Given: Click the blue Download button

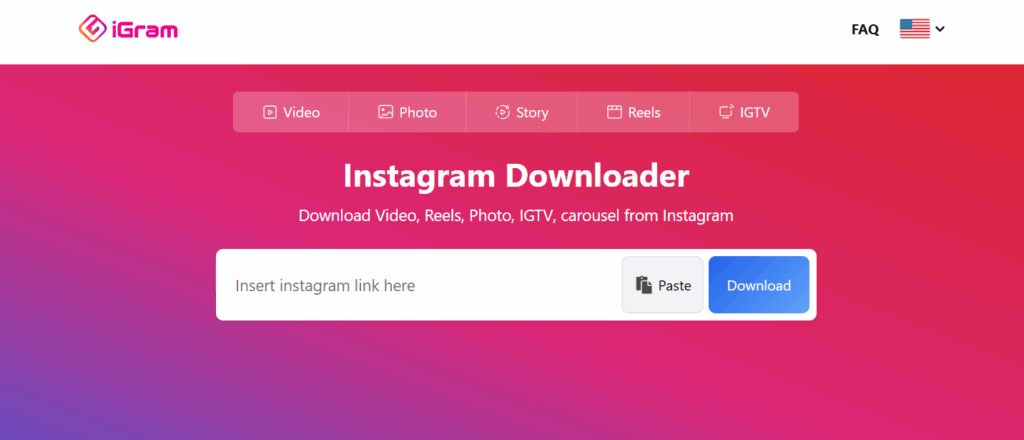Looking at the screenshot, I should (759, 285).
